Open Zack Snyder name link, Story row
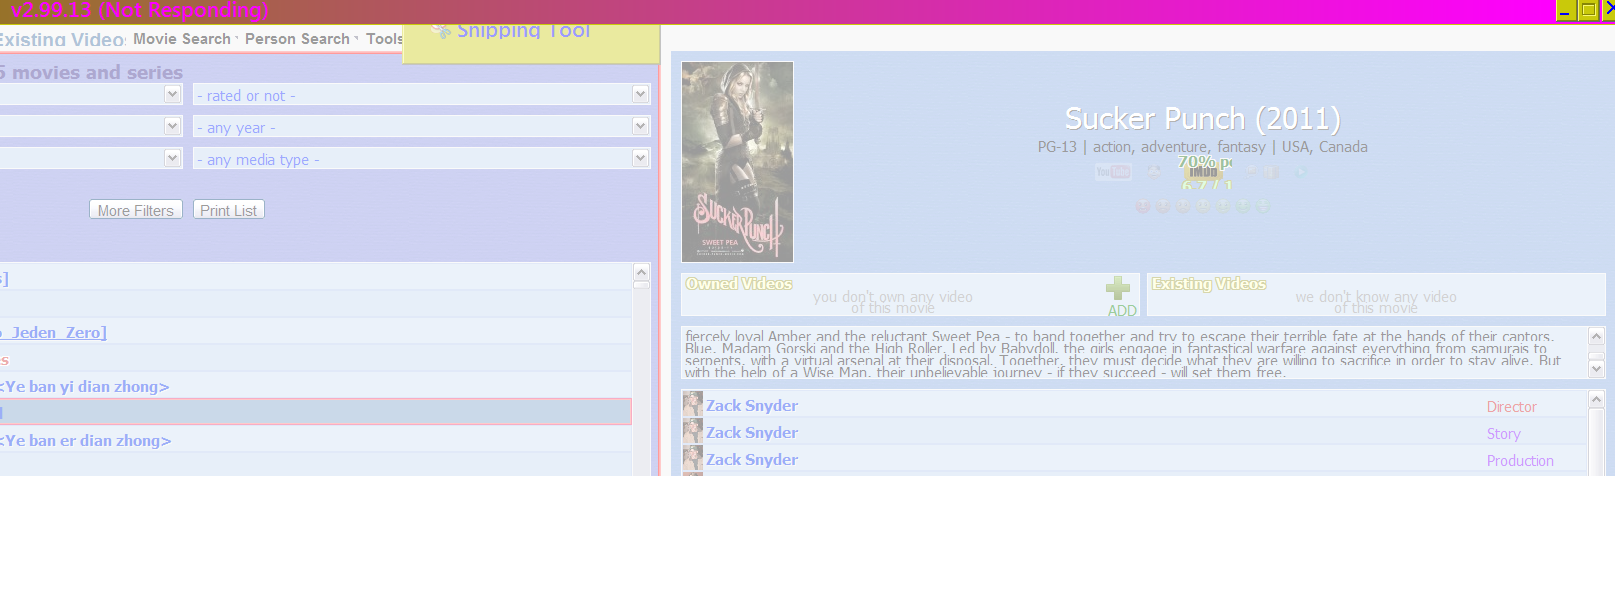Viewport: 1615px width, 600px height. pos(752,432)
